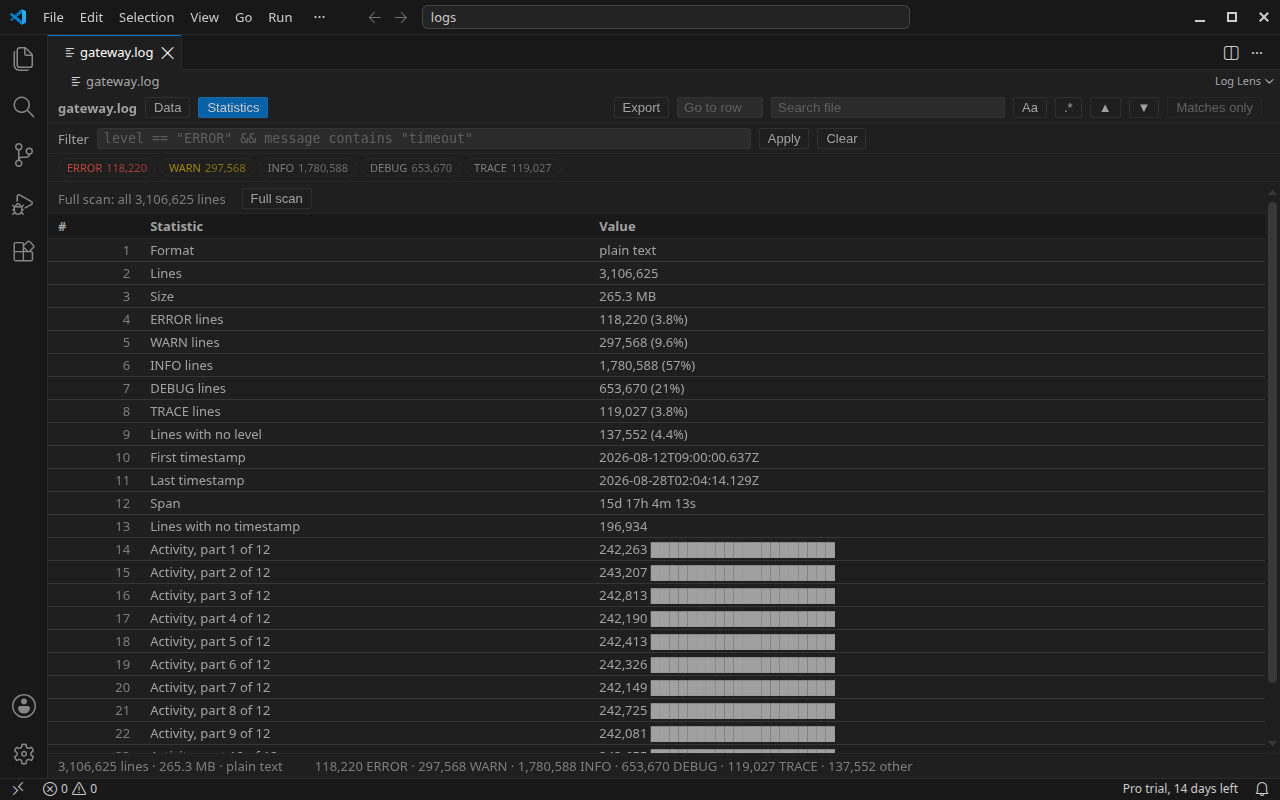Open the Source Control view
This screenshot has width=1280, height=800.
tap(24, 155)
